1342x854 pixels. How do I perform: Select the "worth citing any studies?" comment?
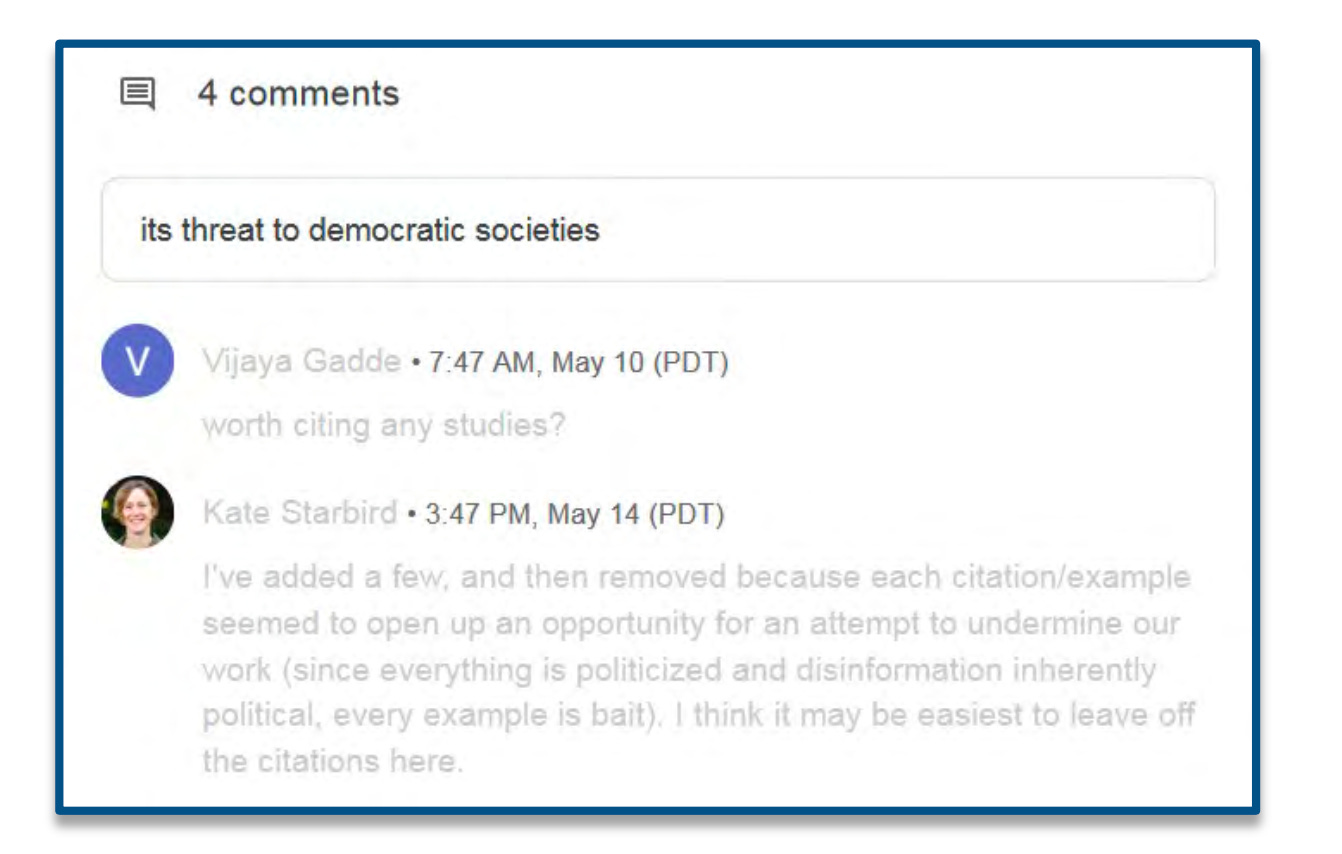tap(384, 426)
